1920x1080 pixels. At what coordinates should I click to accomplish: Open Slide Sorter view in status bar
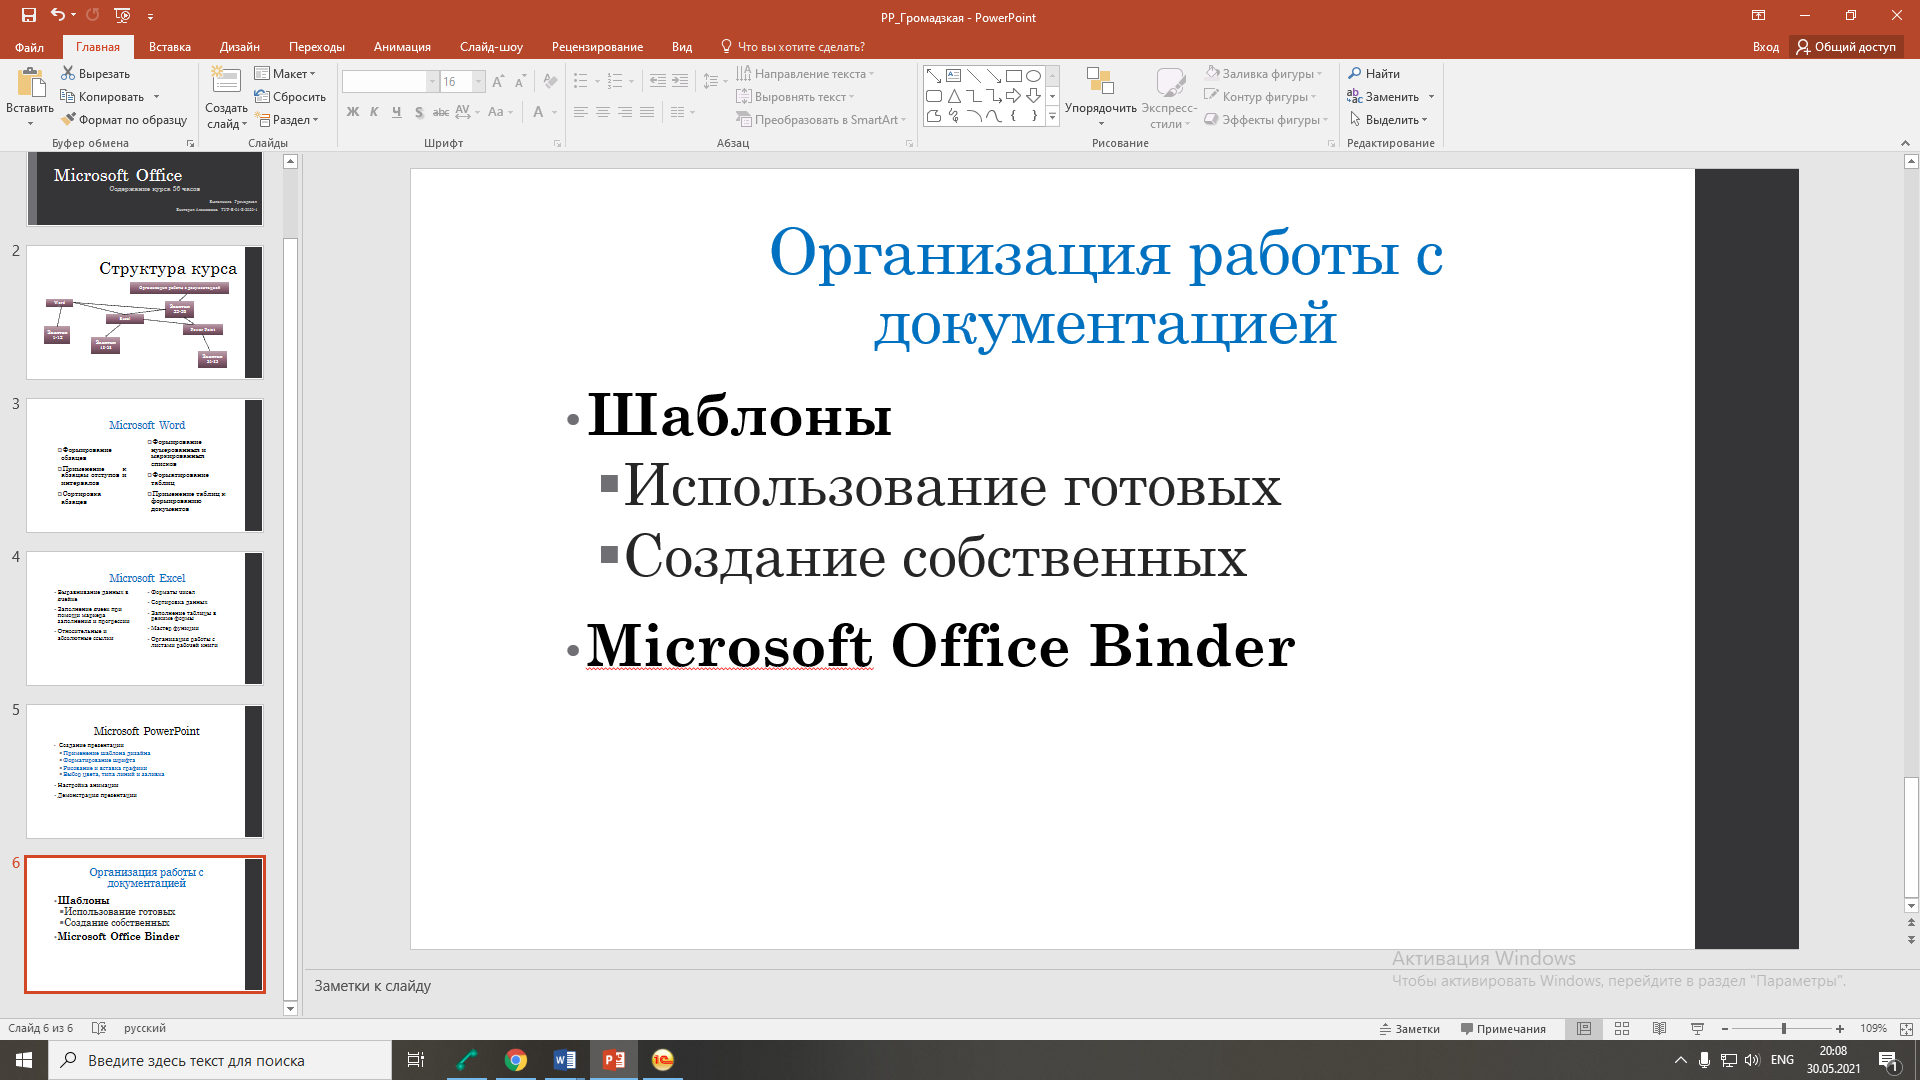[1622, 1028]
